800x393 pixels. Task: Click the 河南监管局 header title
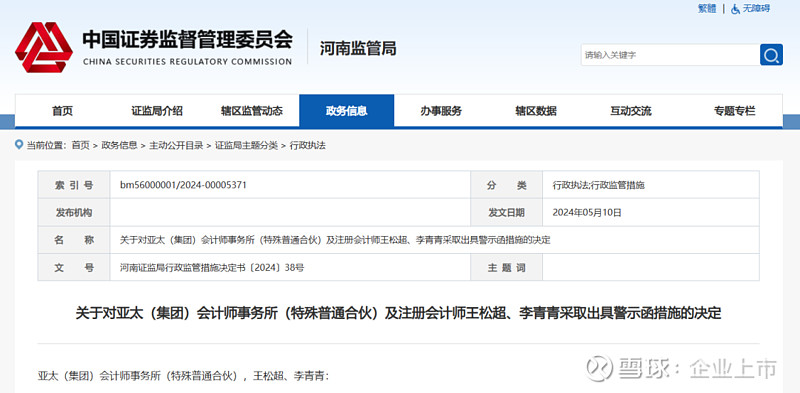pyautogui.click(x=358, y=48)
